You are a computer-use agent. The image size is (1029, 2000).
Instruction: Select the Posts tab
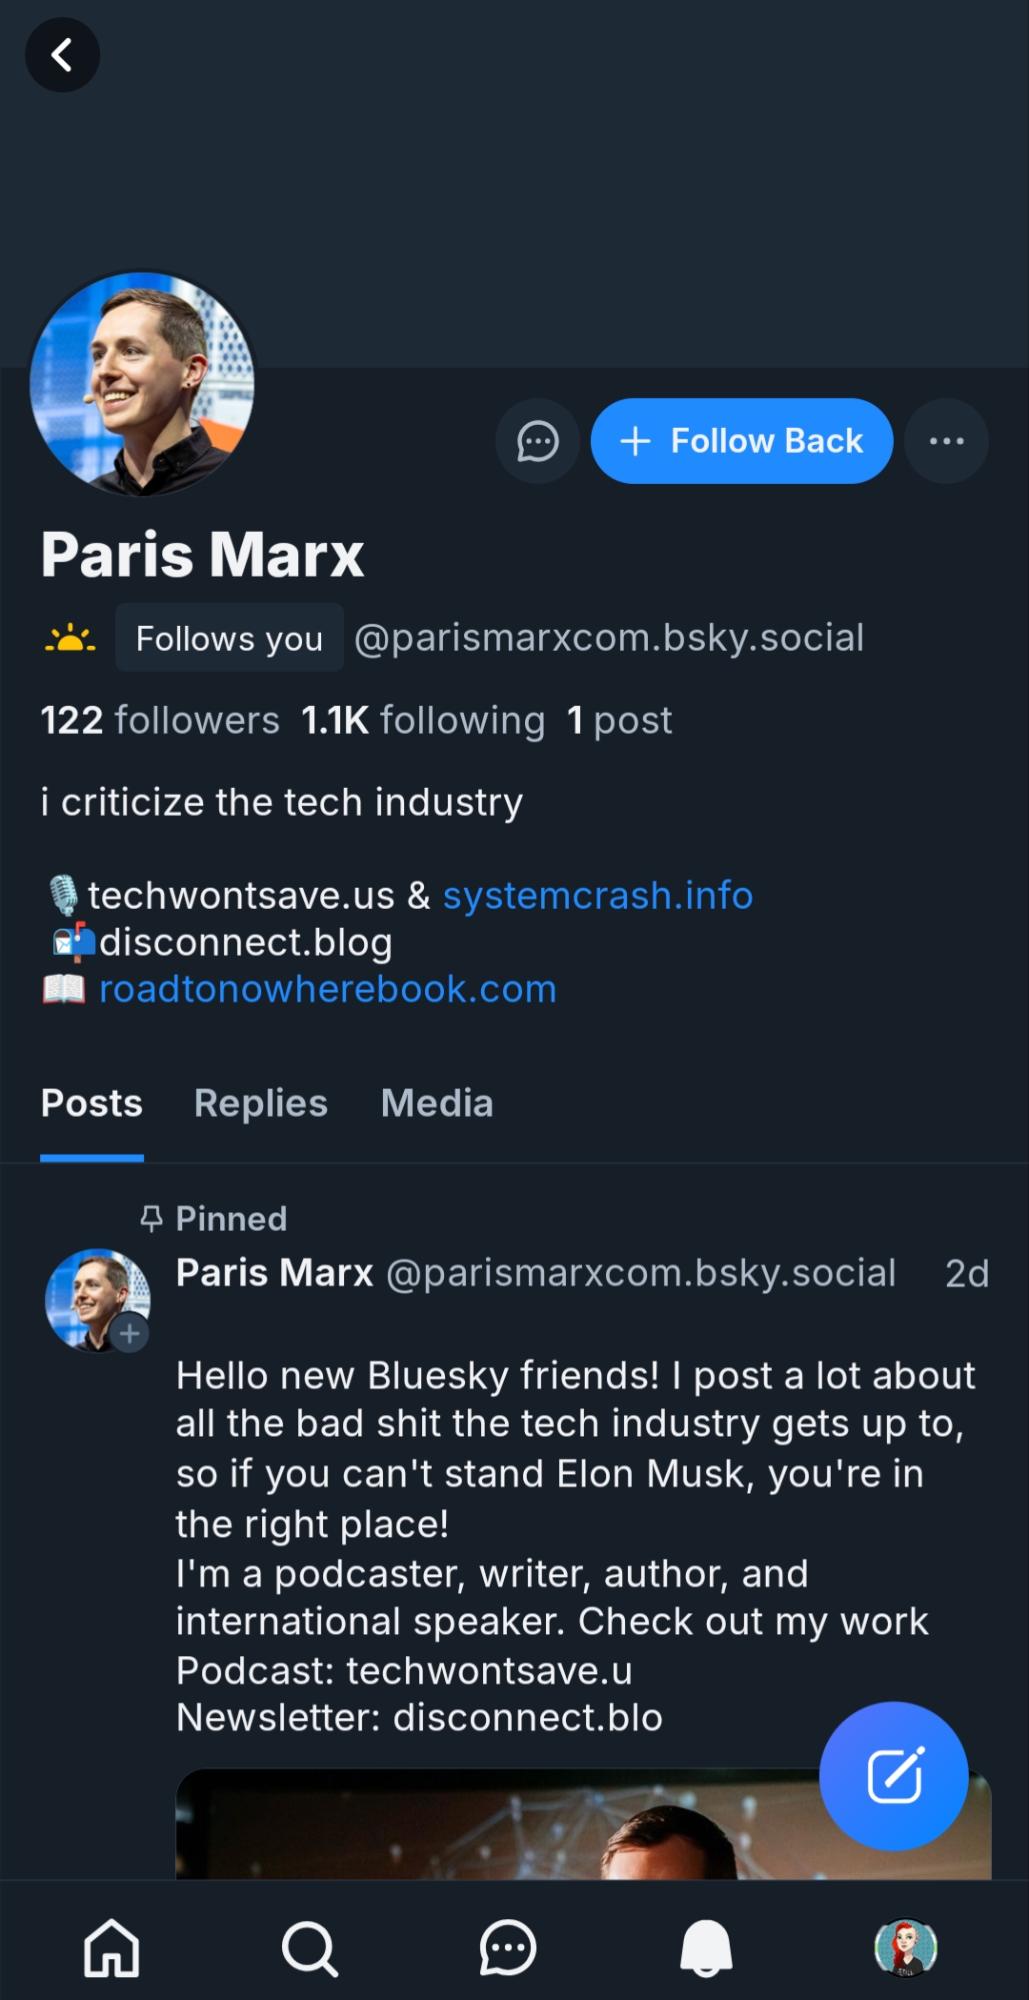[x=92, y=1103]
